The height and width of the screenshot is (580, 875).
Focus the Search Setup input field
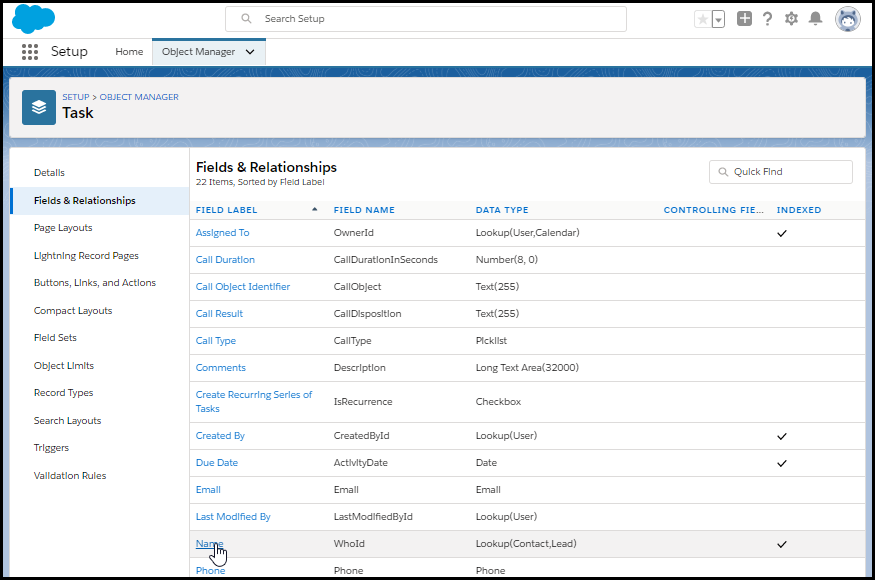coord(426,19)
